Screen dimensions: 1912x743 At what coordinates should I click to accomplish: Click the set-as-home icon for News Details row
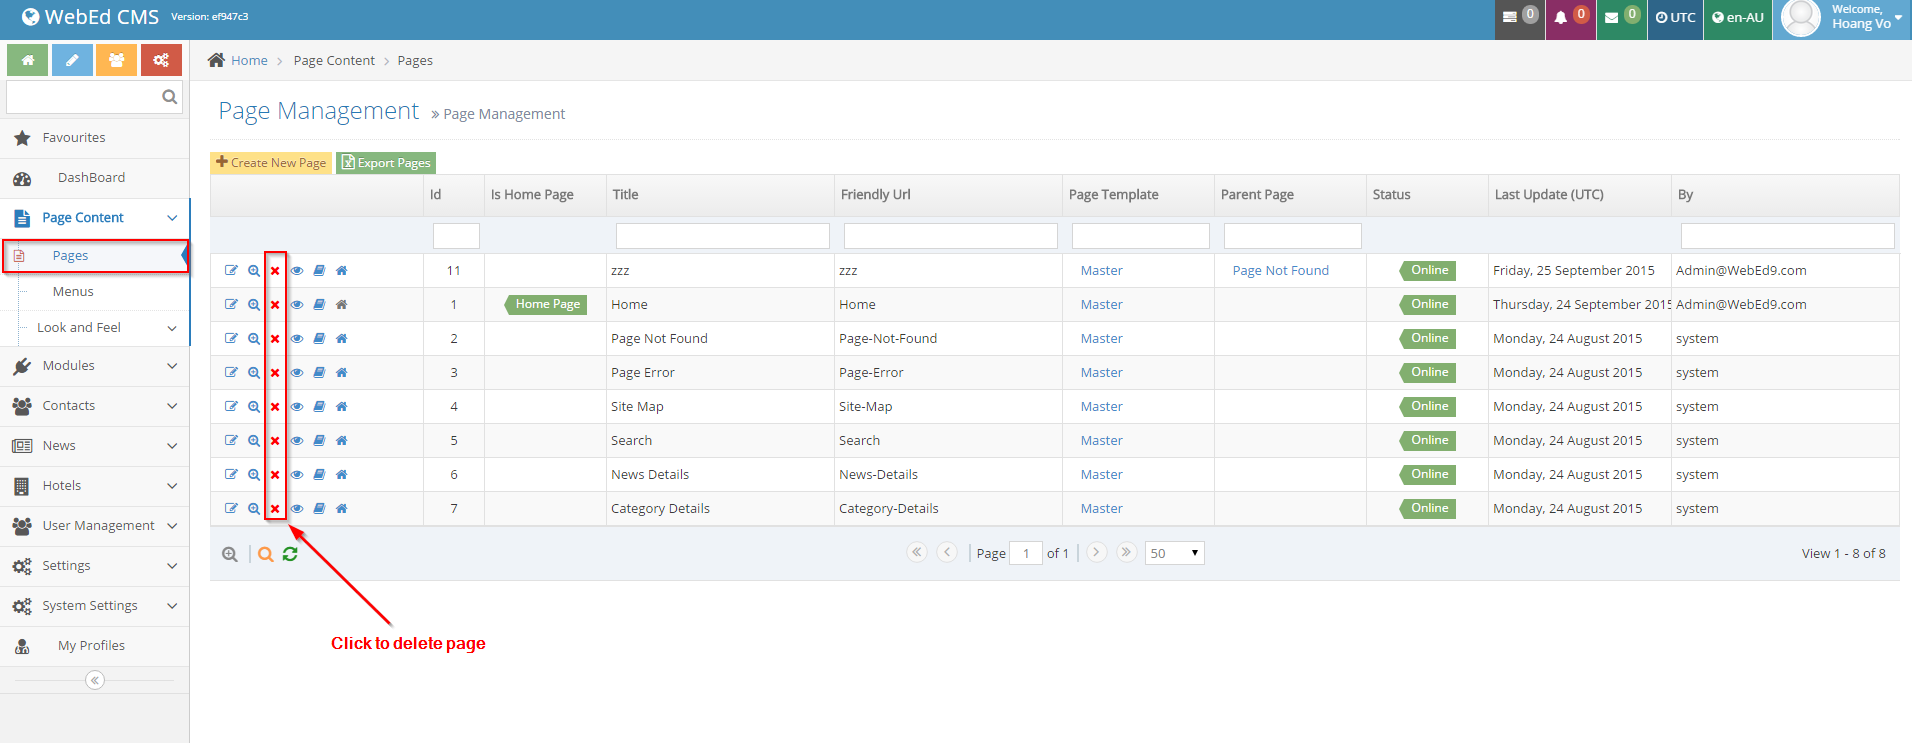[x=342, y=475]
